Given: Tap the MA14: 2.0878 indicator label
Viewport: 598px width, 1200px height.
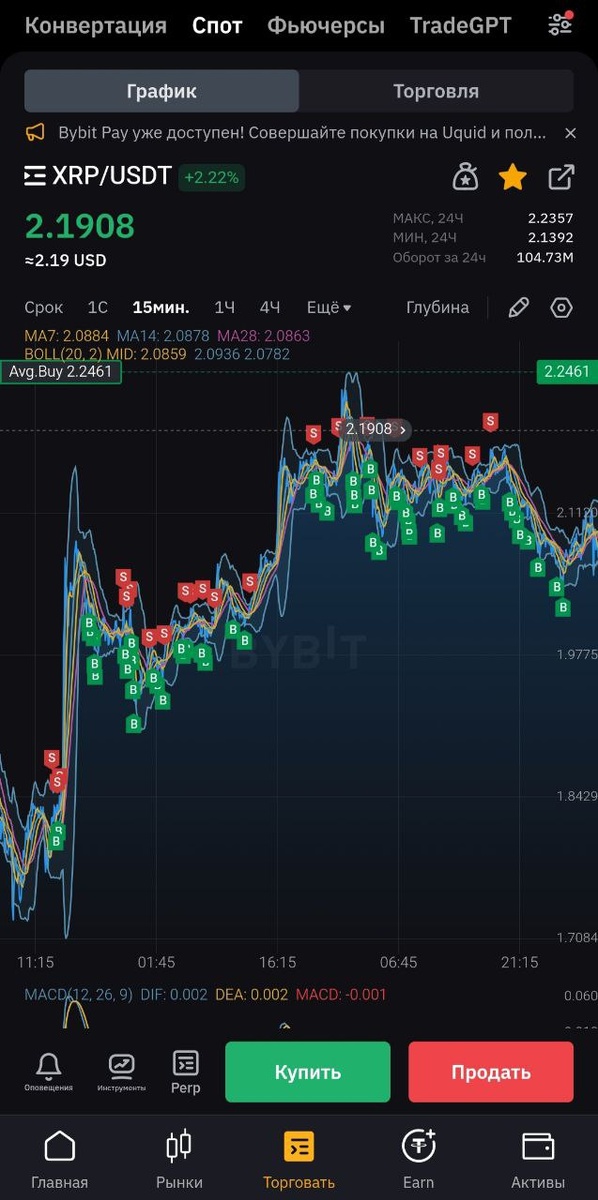Looking at the screenshot, I should [x=163, y=336].
